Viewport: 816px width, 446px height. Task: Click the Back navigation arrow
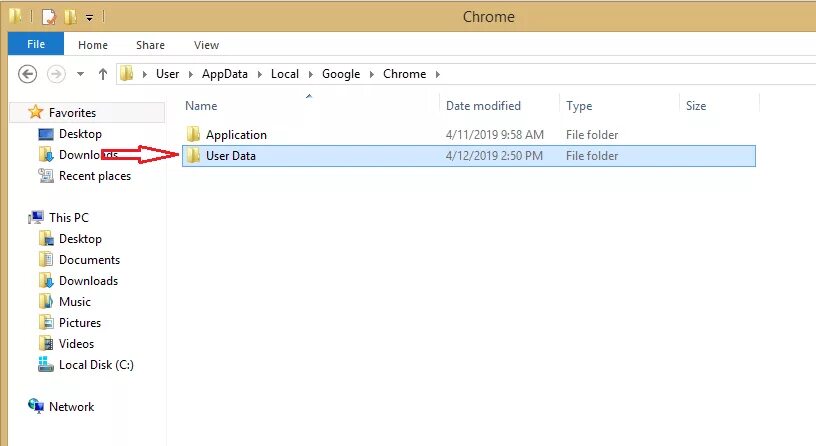28,74
